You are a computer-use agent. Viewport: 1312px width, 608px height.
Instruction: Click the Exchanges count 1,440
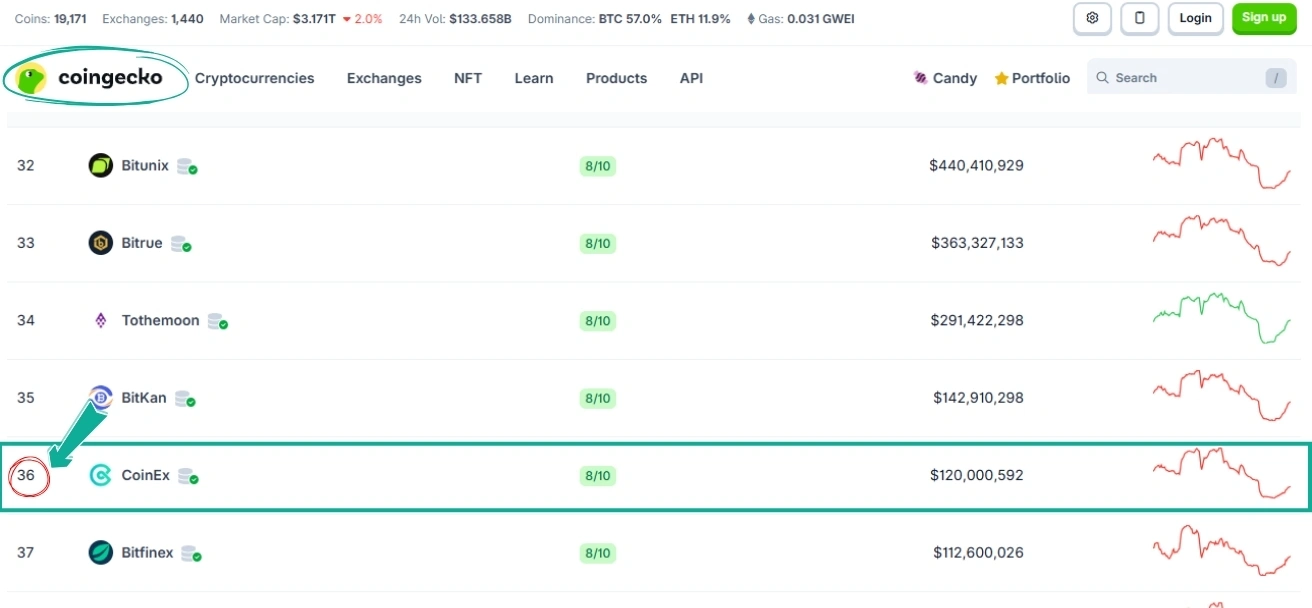pyautogui.click(x=187, y=18)
